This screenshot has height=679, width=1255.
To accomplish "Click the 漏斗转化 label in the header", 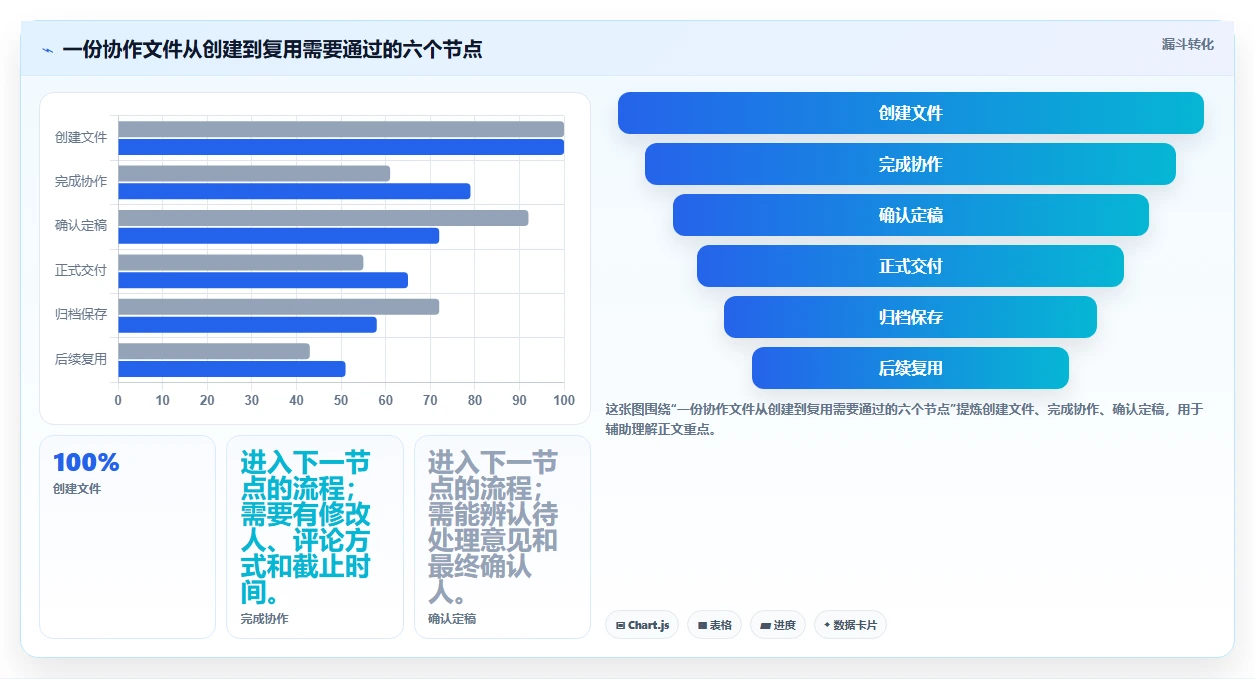I will [x=1187, y=44].
